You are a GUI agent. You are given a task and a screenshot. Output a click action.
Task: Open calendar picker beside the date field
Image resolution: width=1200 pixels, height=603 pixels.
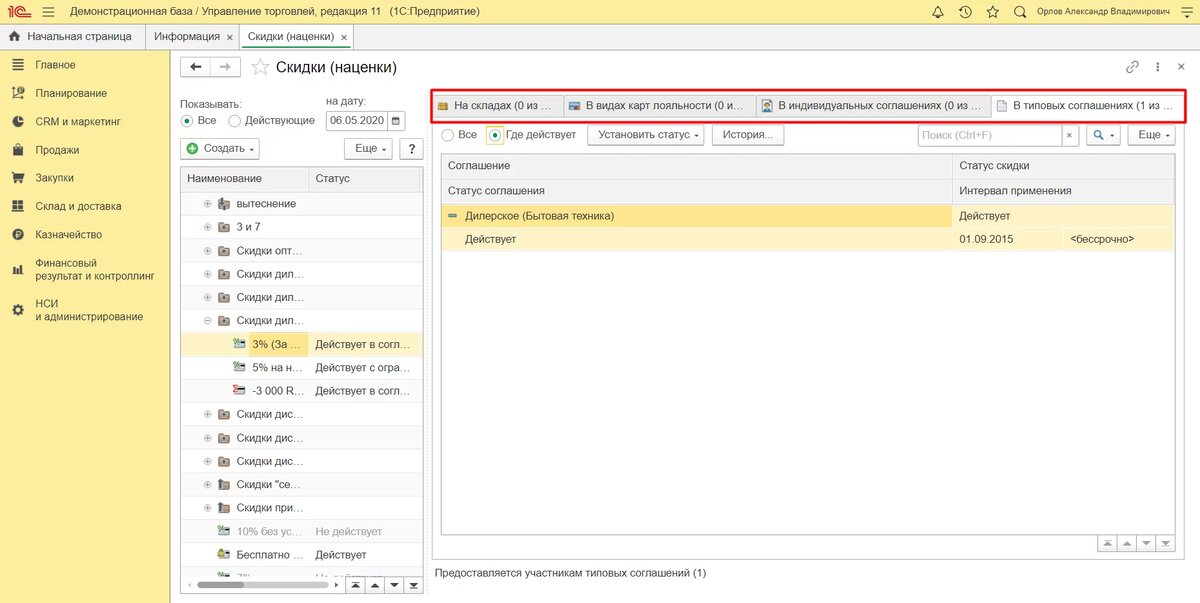pyautogui.click(x=396, y=120)
